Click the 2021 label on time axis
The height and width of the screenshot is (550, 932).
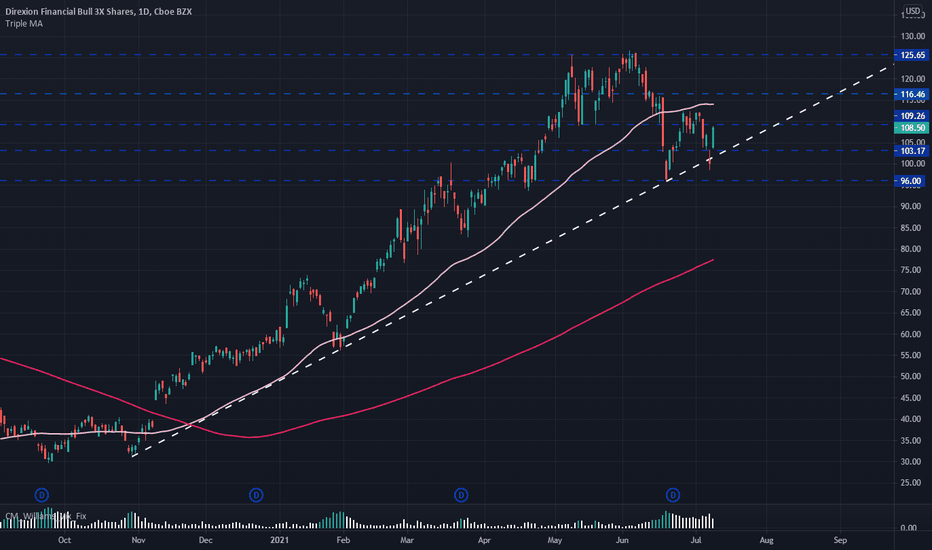(279, 540)
